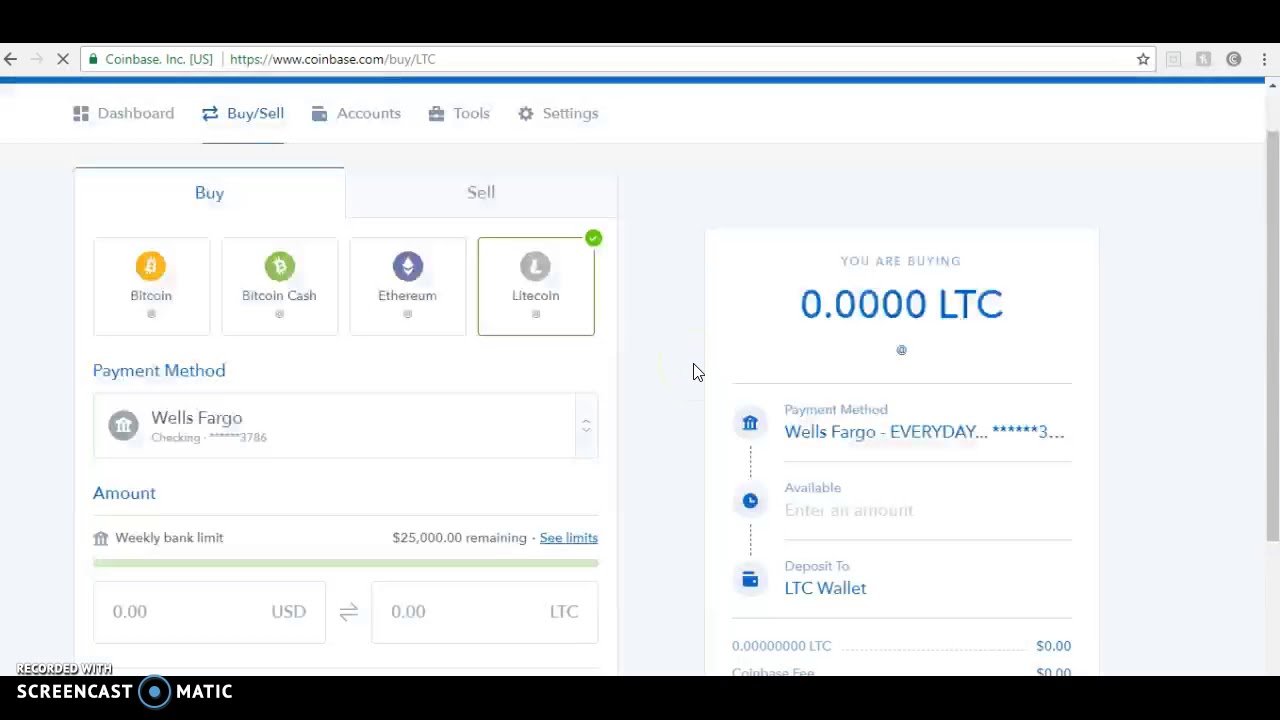This screenshot has height=720, width=1280.
Task: Click 'Payment Method' section heading
Action: (x=159, y=371)
